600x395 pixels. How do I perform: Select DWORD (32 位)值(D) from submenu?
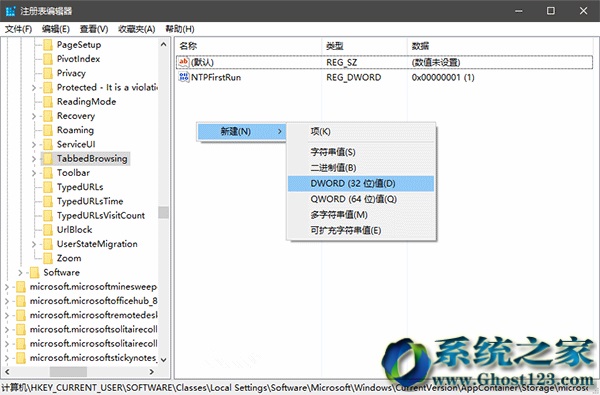click(x=361, y=183)
